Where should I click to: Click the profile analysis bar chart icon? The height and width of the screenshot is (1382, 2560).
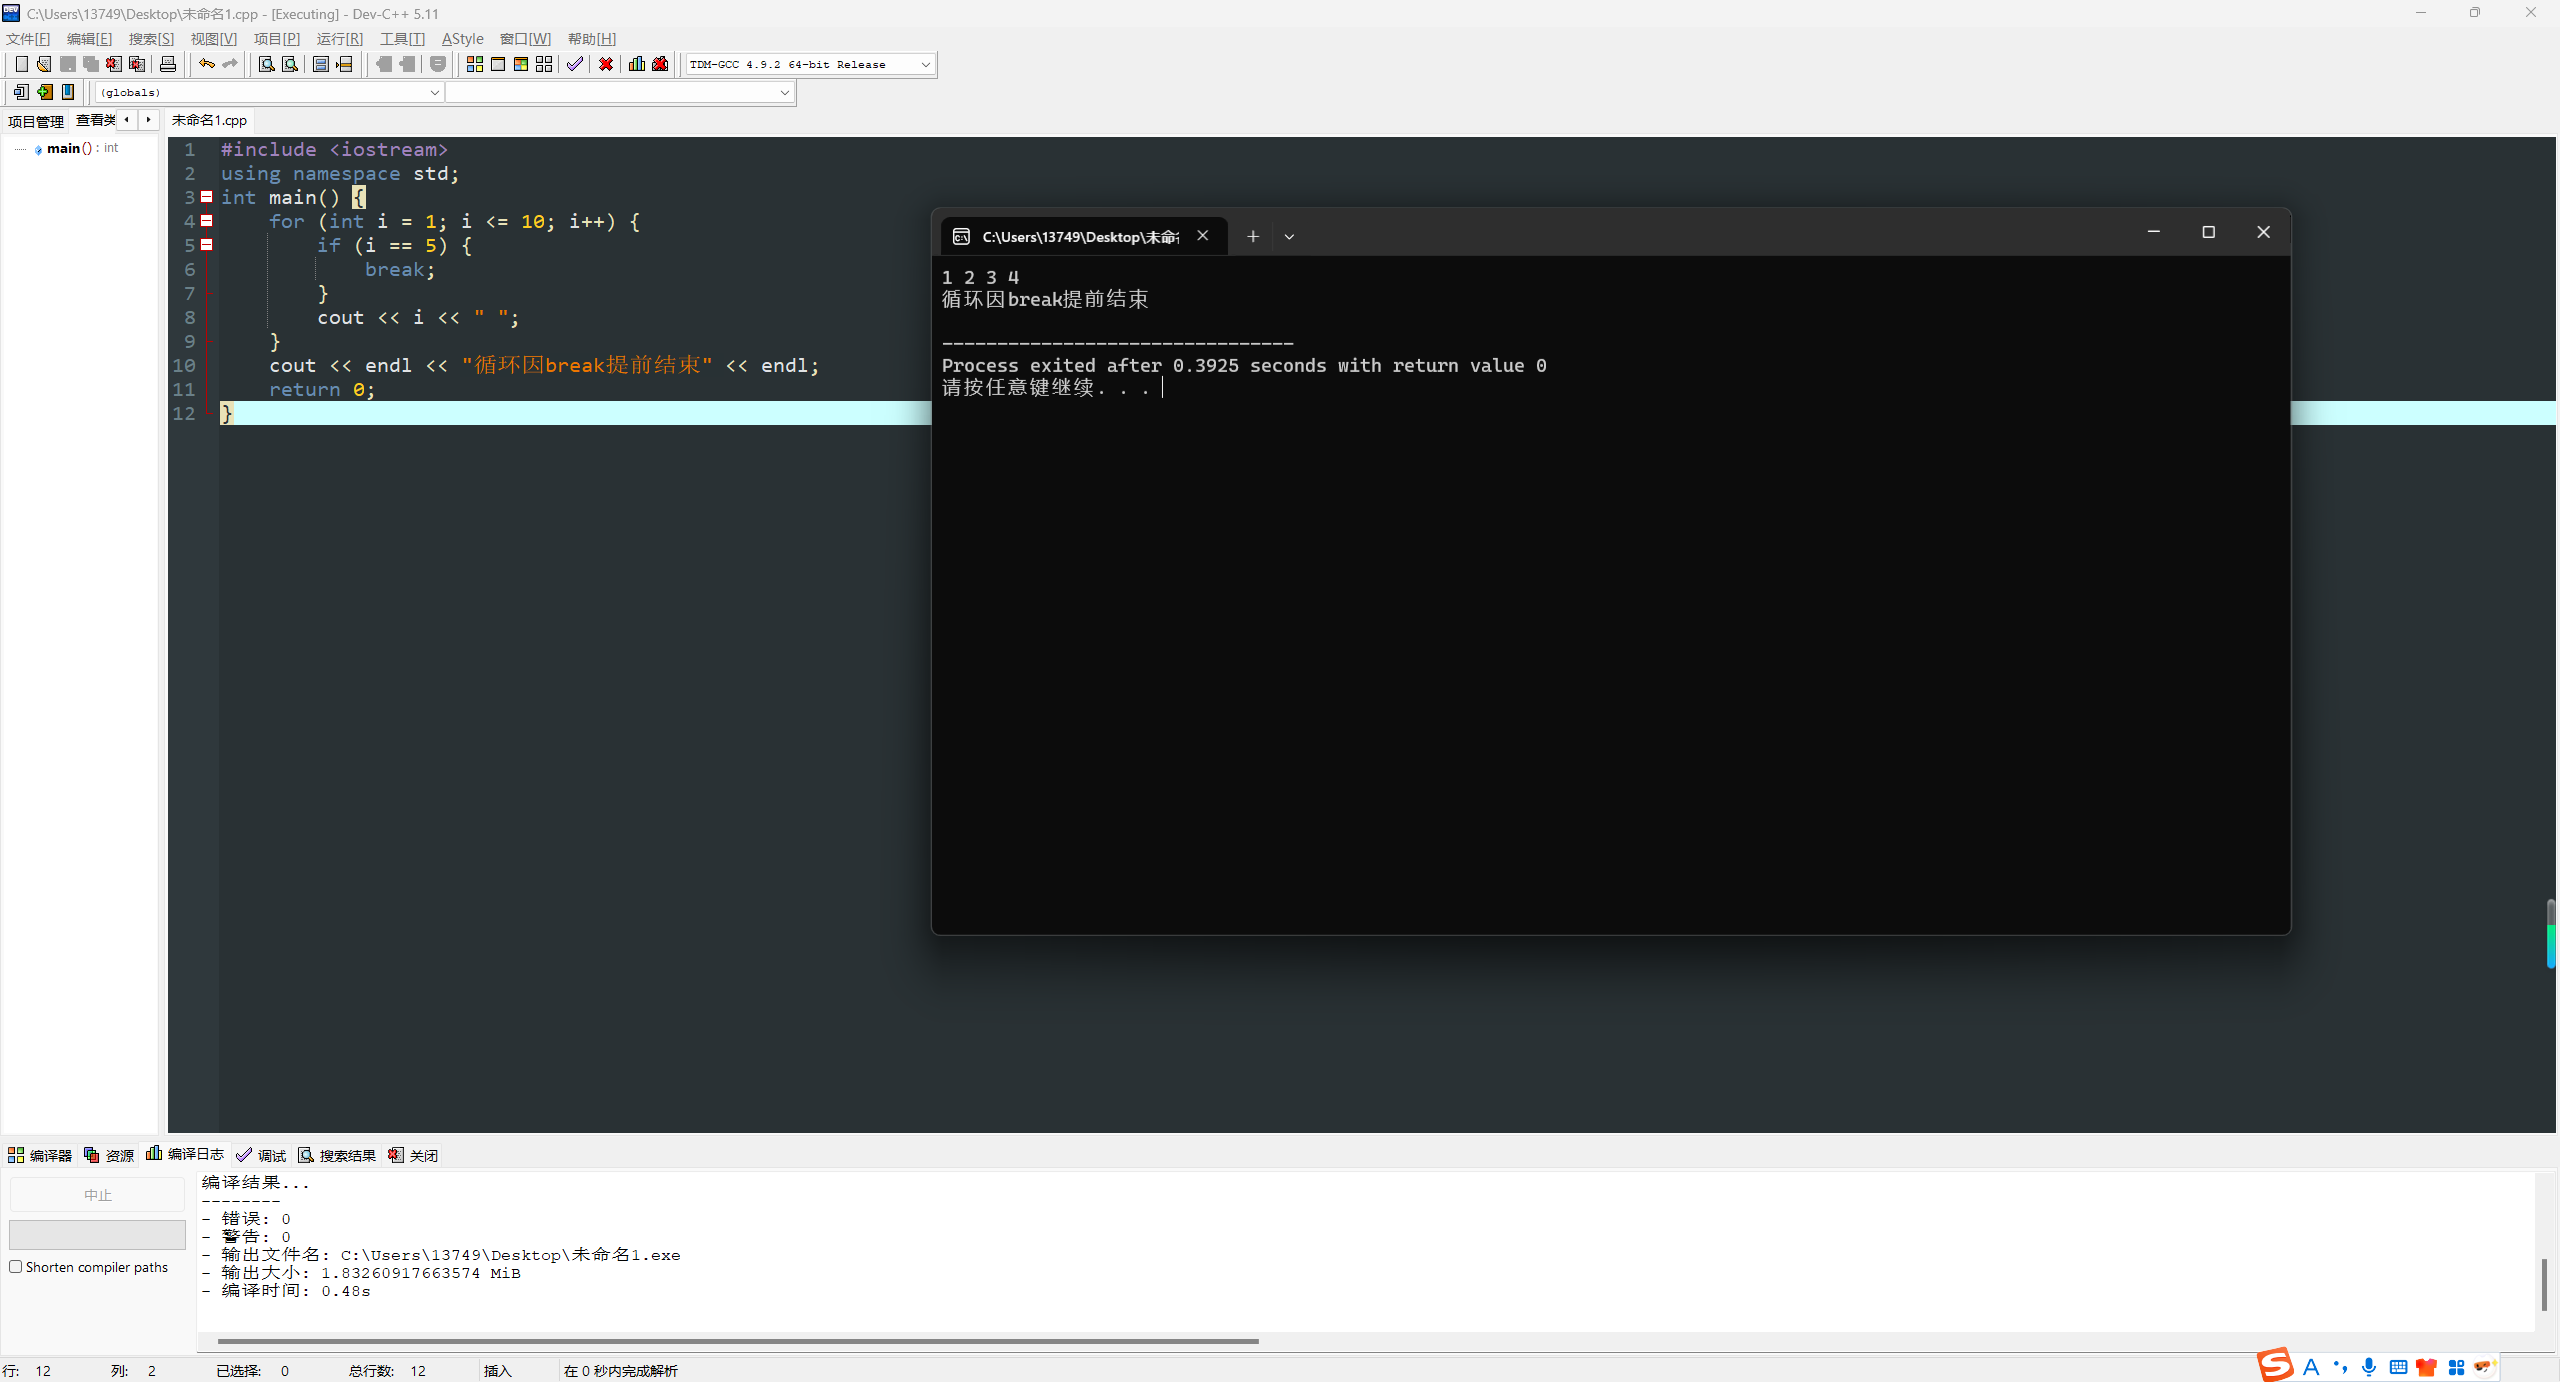pos(637,64)
